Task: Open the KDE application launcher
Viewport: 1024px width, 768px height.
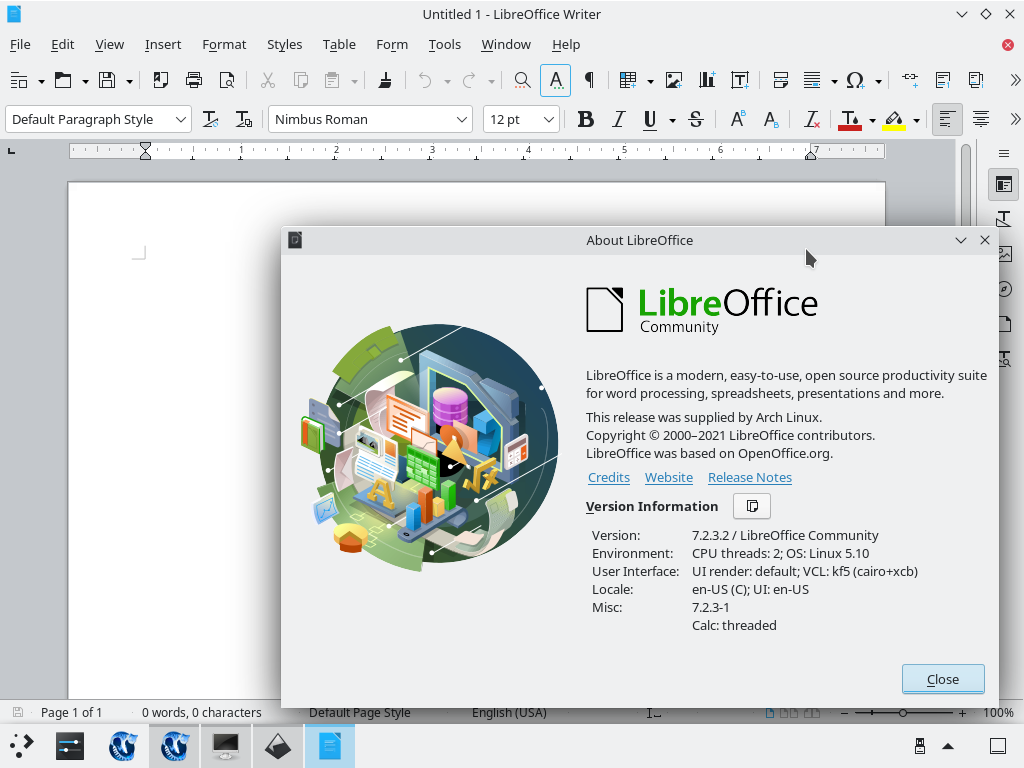Action: [x=22, y=746]
